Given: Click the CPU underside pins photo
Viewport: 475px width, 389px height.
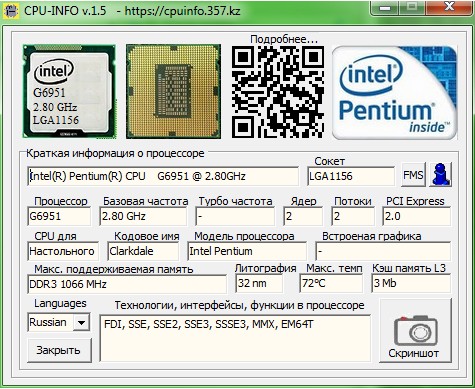Looking at the screenshot, I should 173,91.
